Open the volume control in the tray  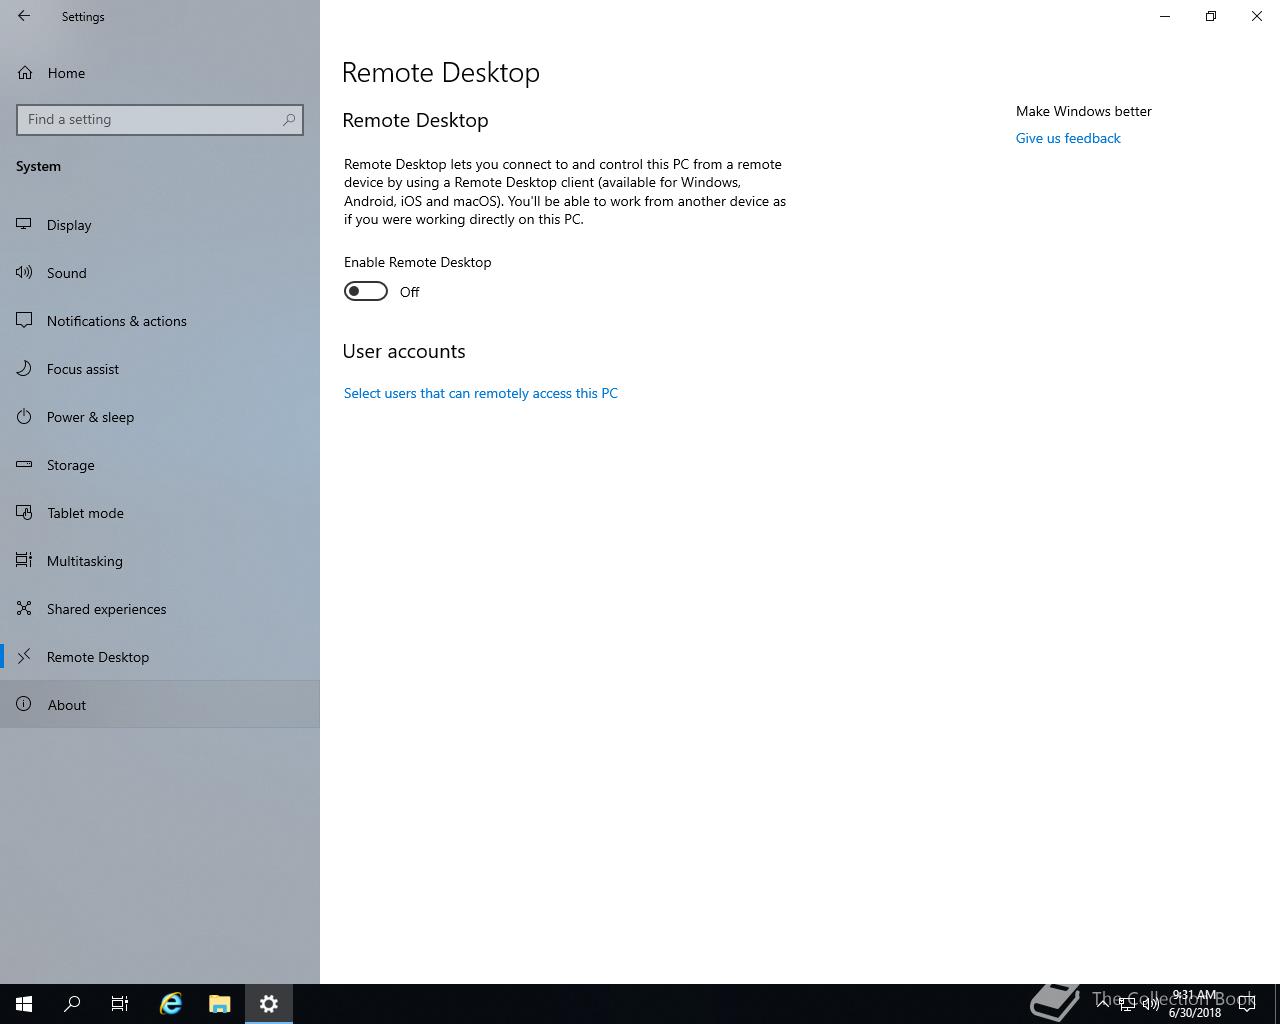coord(1151,1004)
